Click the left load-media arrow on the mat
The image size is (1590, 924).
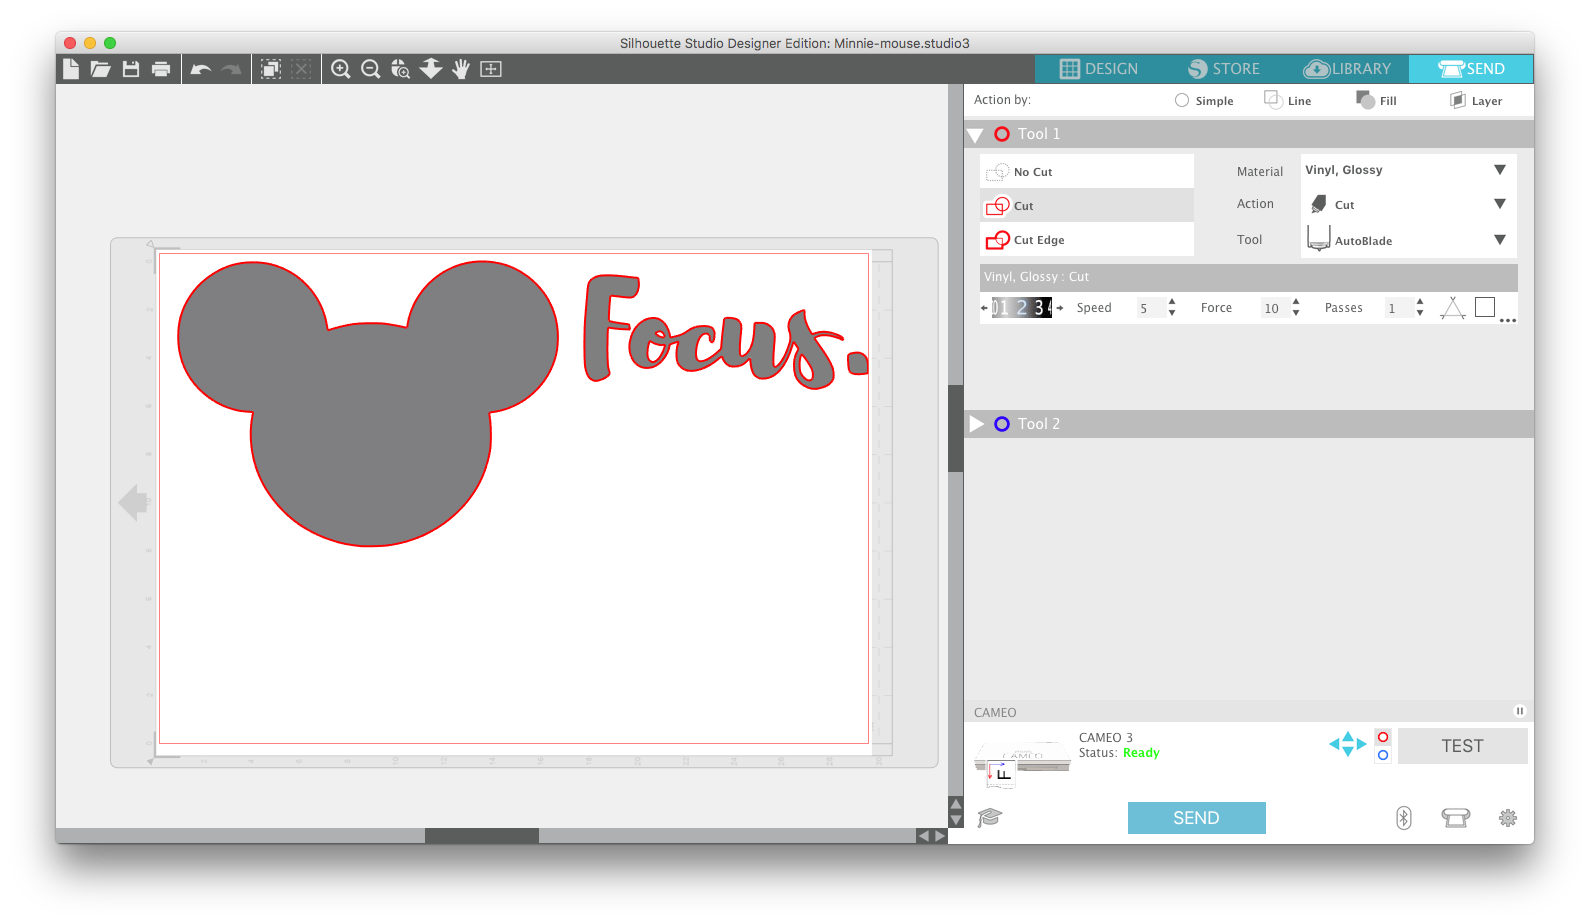coord(133,502)
